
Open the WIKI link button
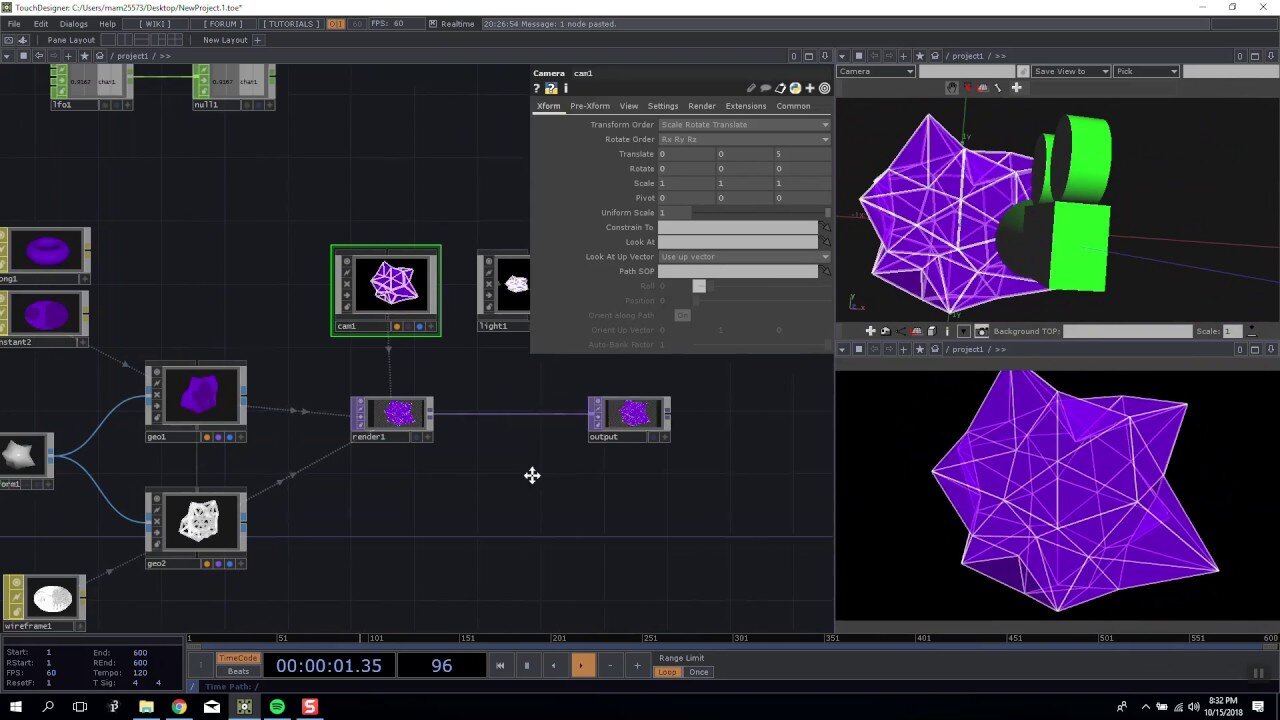(155, 24)
